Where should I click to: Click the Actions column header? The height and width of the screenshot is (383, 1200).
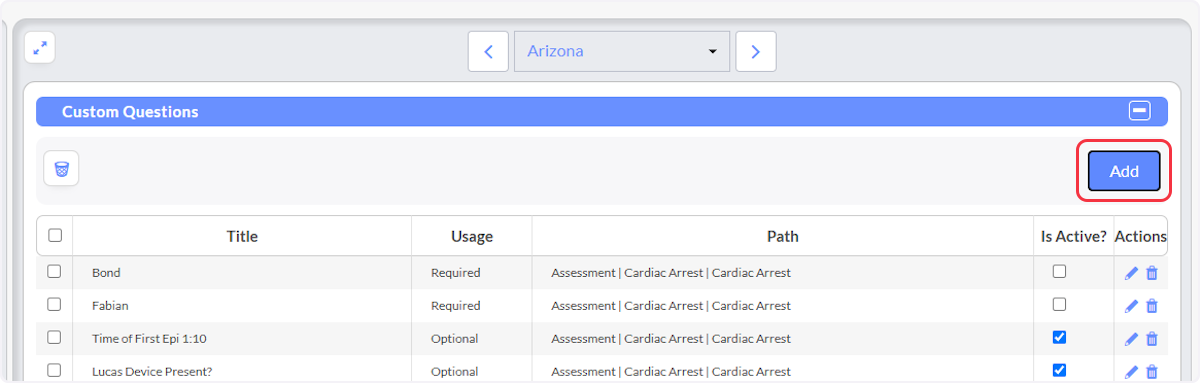point(1141,236)
